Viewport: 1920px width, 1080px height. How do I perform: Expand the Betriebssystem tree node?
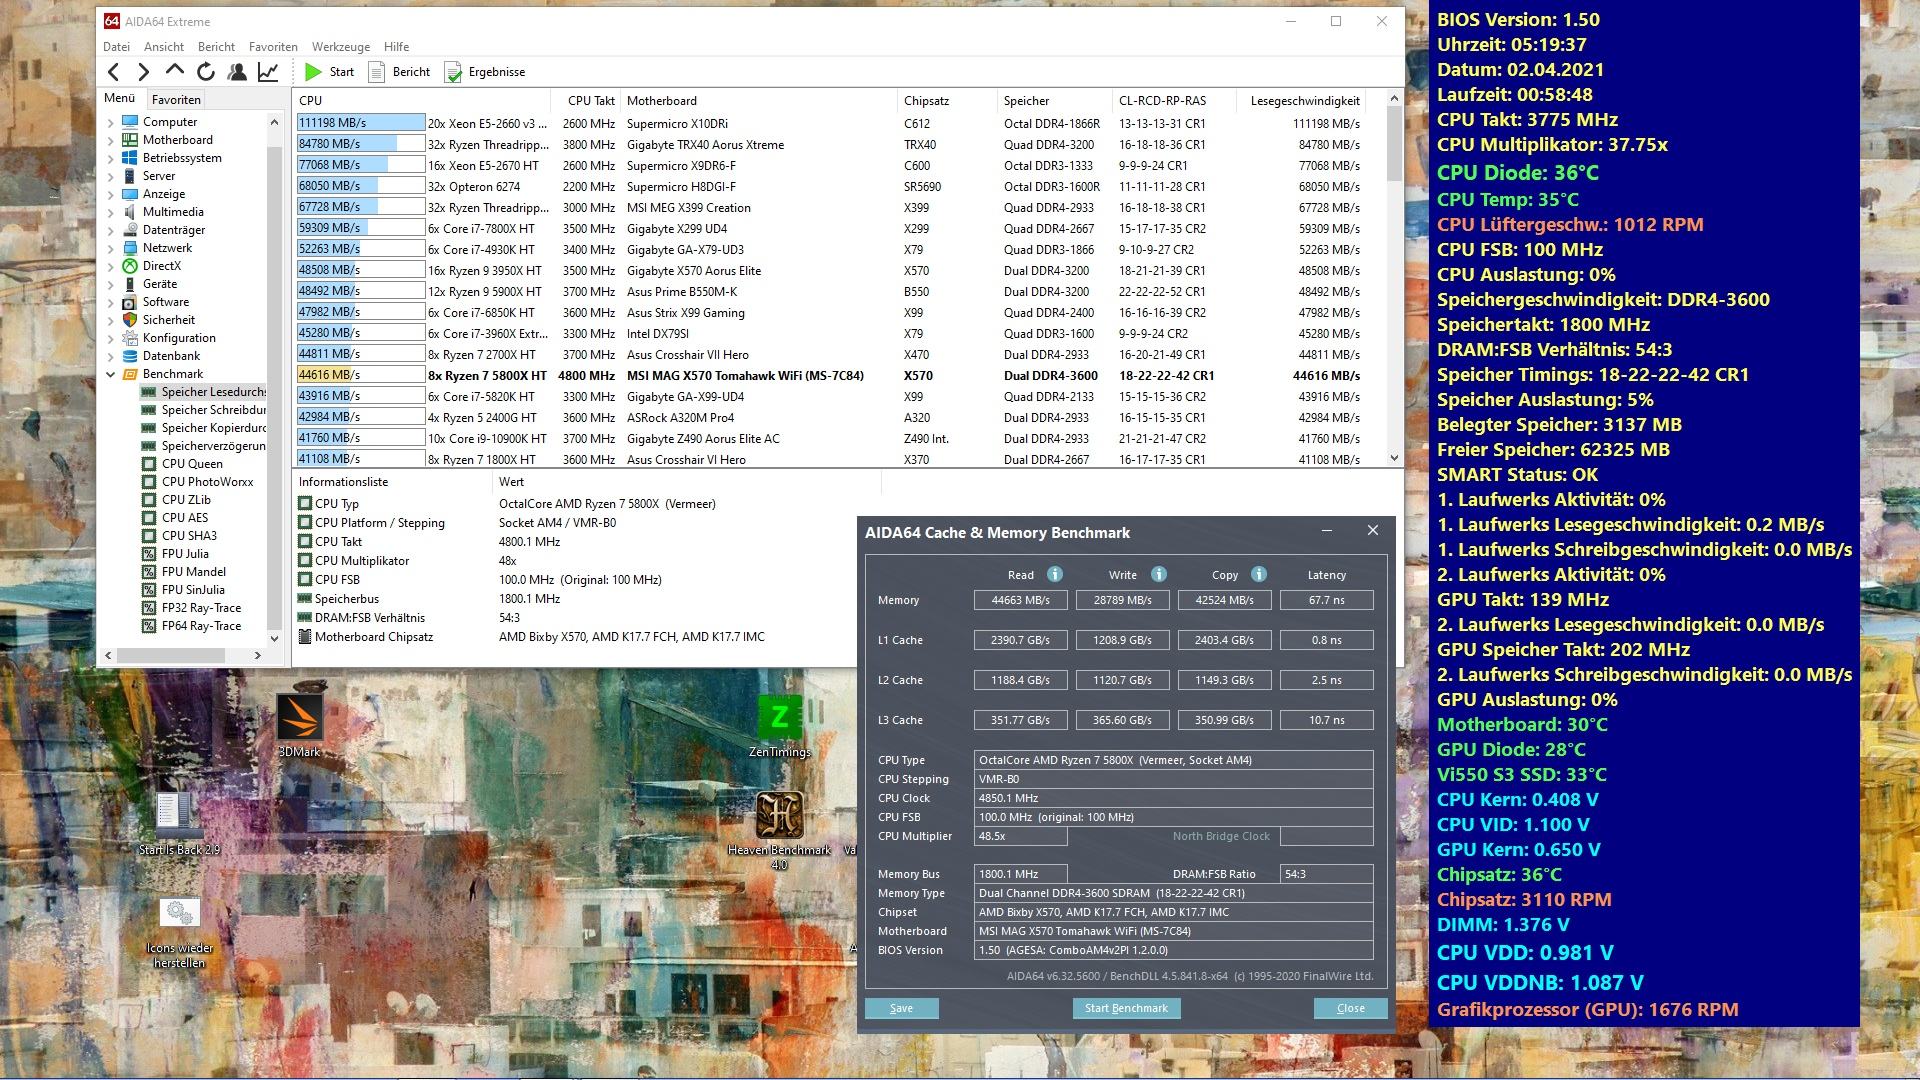[110, 158]
